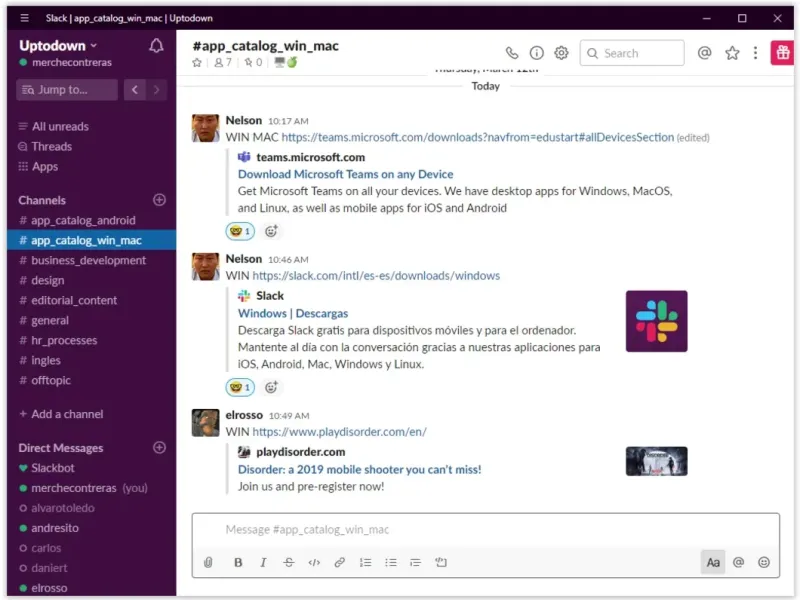Open the What's New gift icon
Image resolution: width=800 pixels, height=600 pixels.
coord(783,53)
